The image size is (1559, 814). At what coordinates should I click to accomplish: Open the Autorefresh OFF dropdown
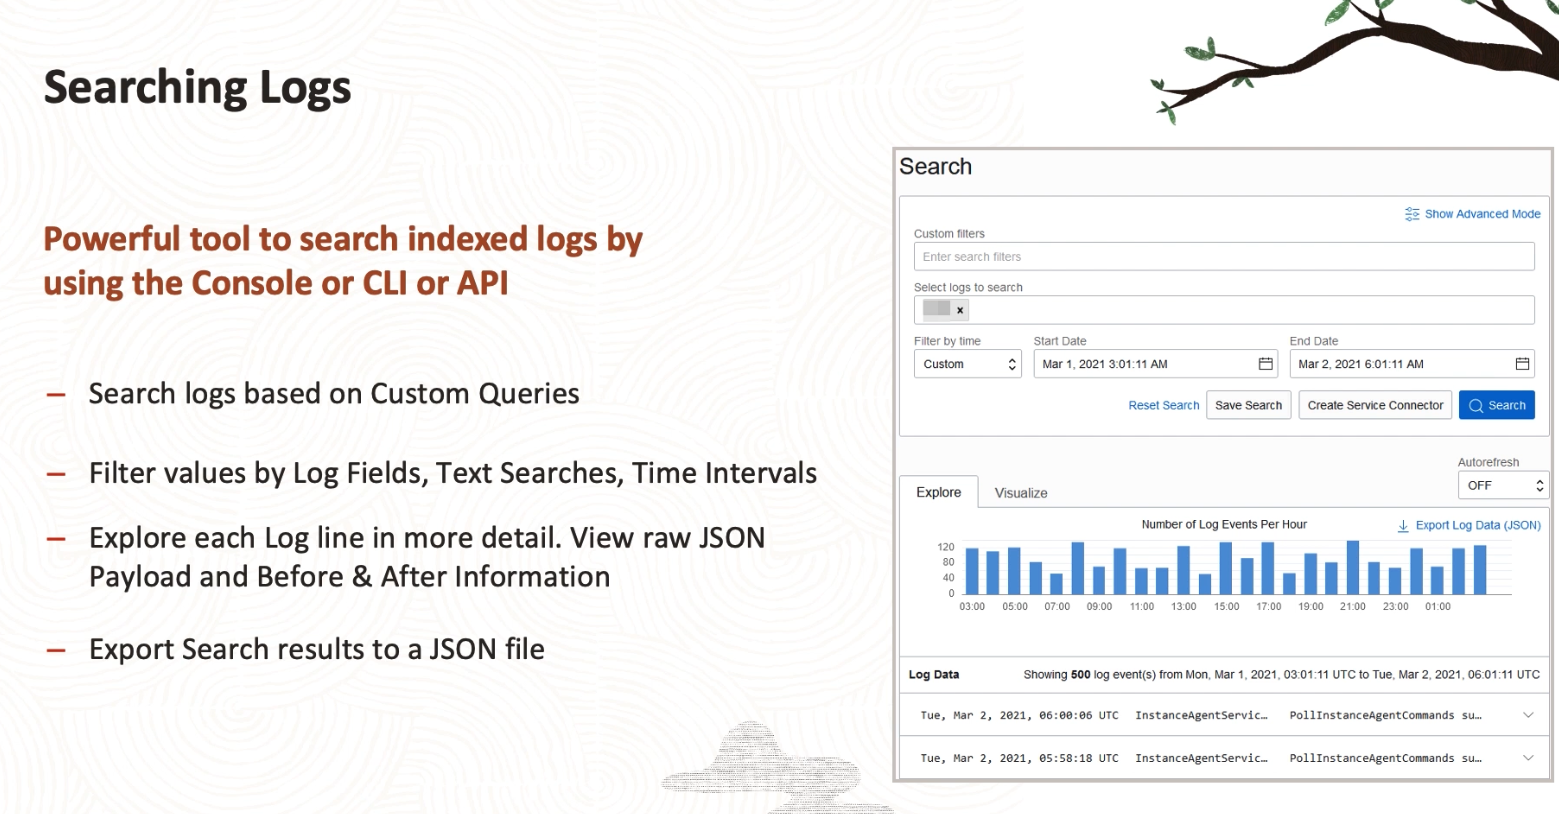click(1503, 486)
